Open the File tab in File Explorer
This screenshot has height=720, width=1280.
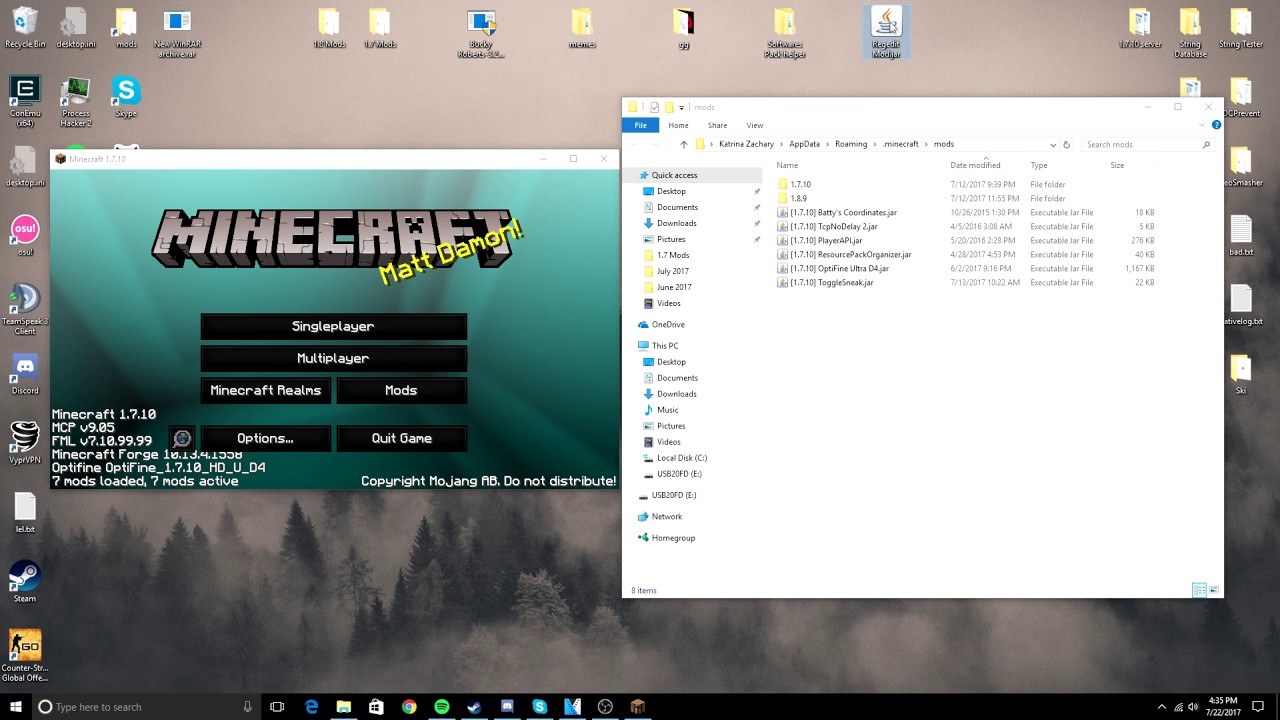coord(640,125)
